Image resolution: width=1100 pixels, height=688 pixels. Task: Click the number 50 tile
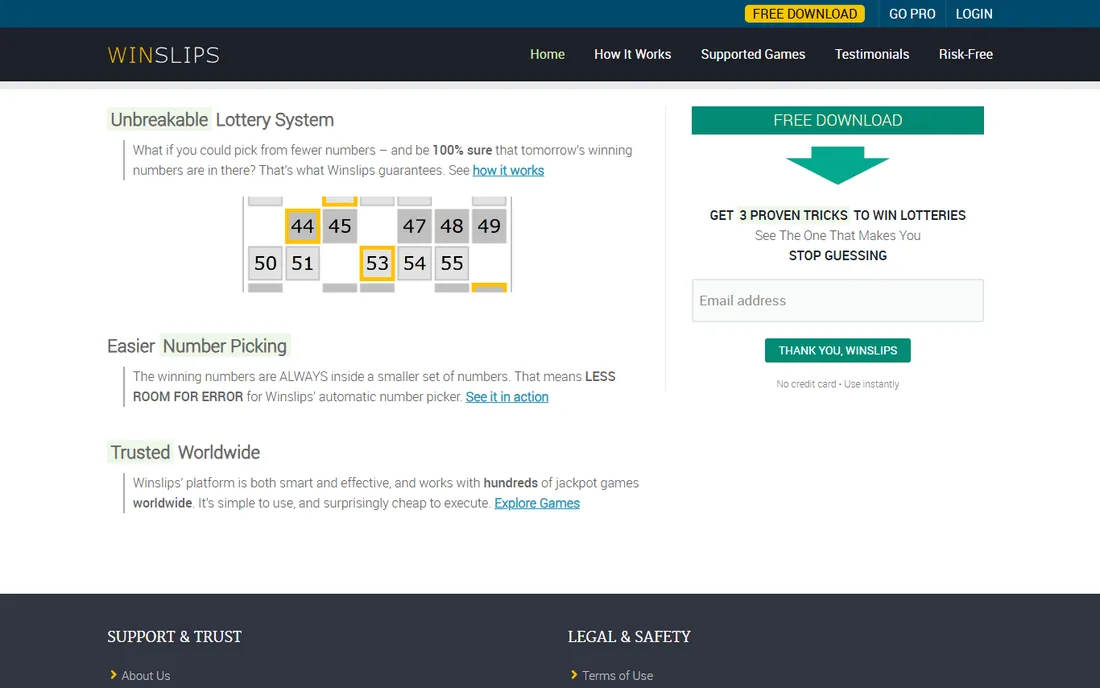point(265,263)
